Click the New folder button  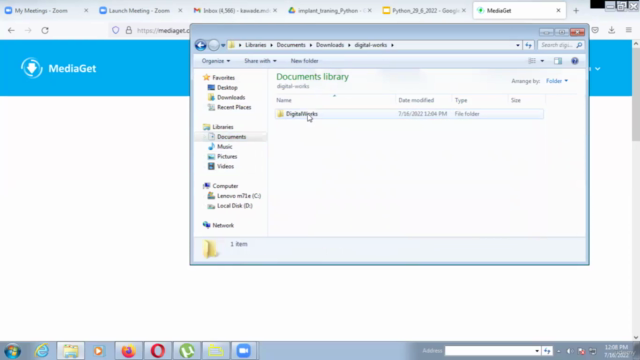point(304,61)
